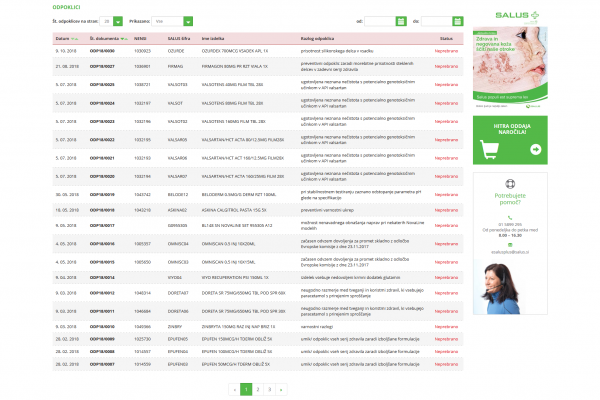Click the WYD RECUPERATION product name cell
Viewport: 600px width, 400px height.
(x=235, y=278)
